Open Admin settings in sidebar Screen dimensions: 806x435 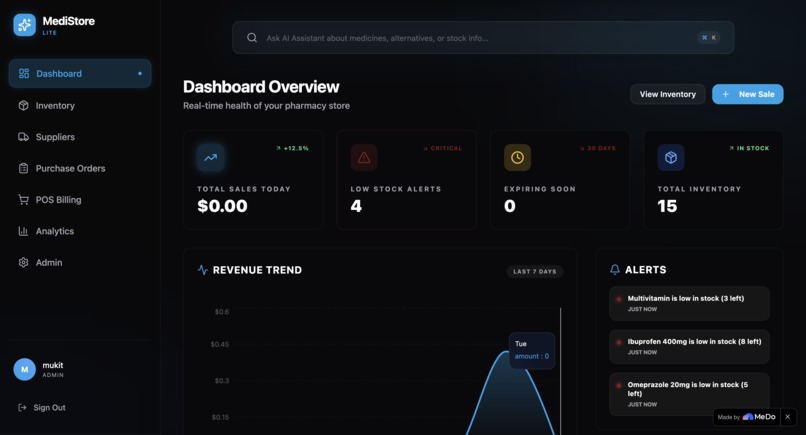point(80,262)
